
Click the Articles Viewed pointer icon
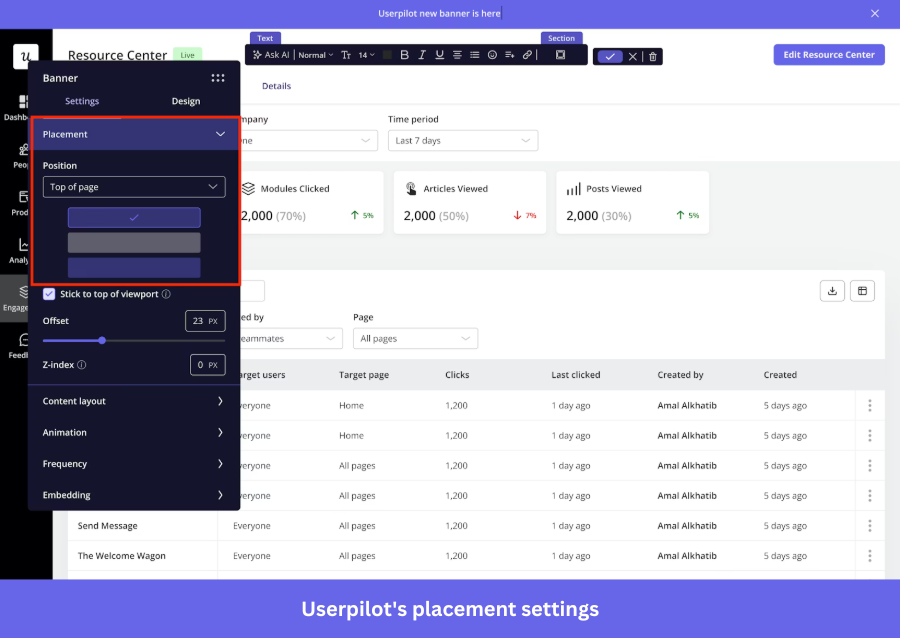(411, 188)
